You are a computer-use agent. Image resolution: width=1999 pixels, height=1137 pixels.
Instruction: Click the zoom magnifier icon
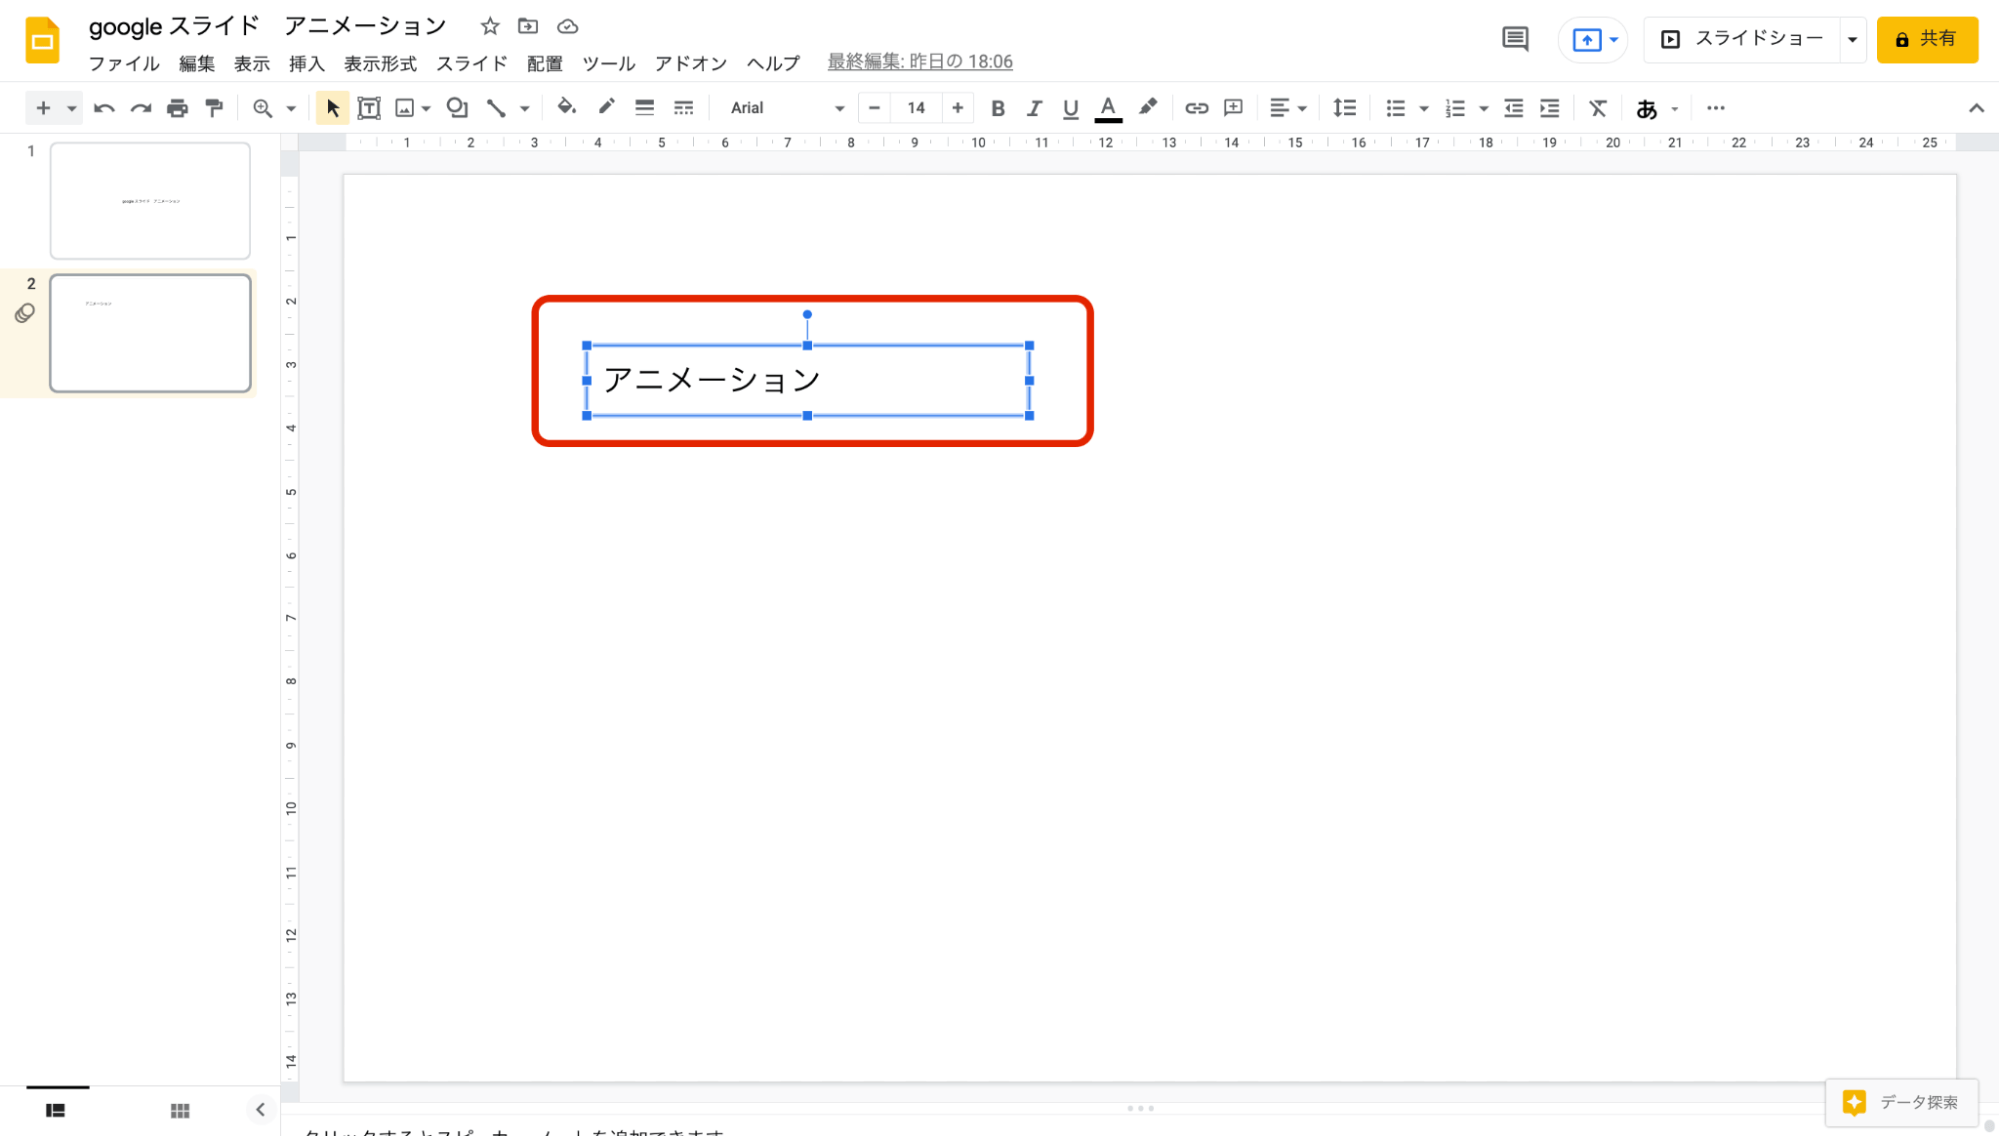(x=263, y=108)
